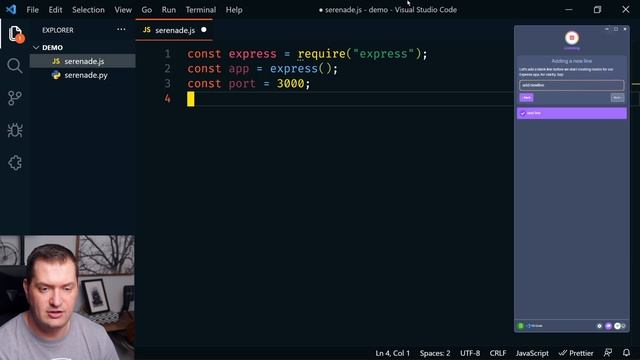Click the EXPLORER panel title

click(58, 30)
